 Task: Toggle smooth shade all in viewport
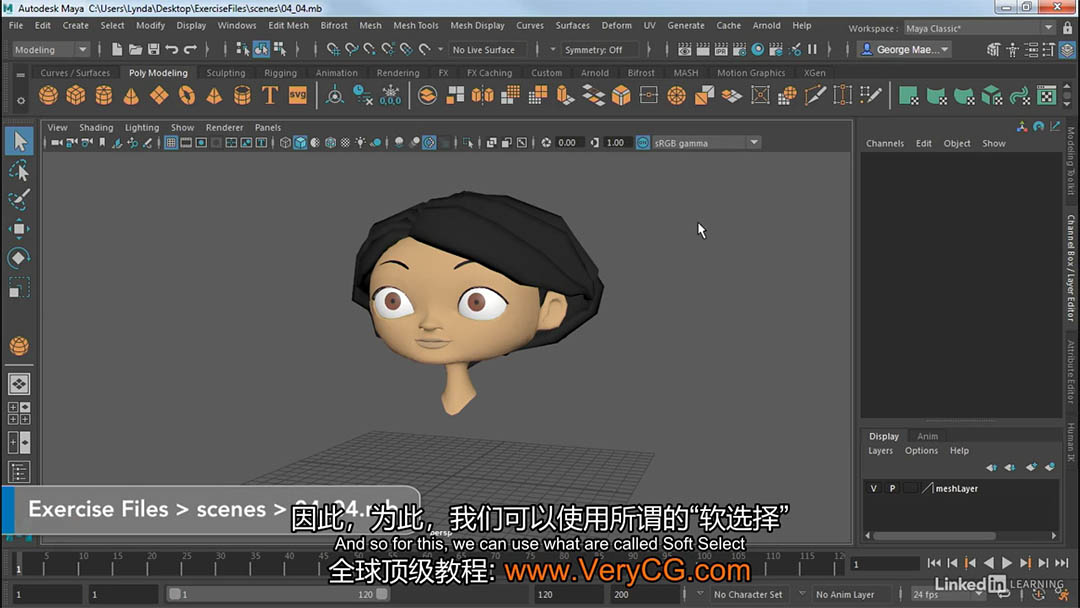(300, 143)
